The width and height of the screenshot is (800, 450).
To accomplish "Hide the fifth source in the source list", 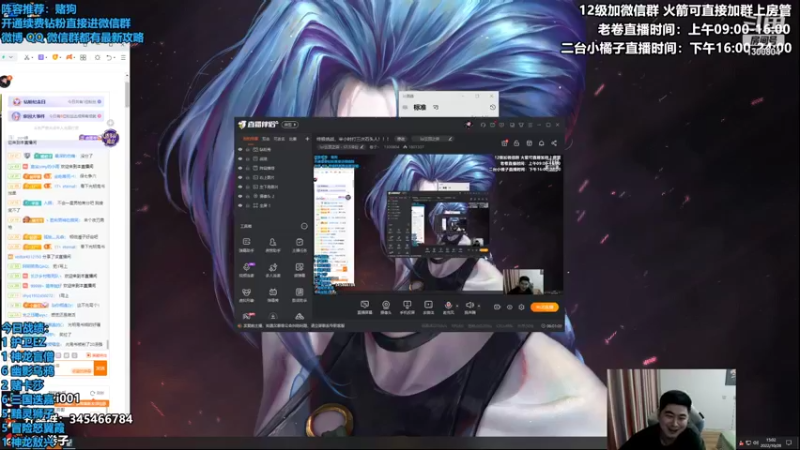I will (240, 187).
